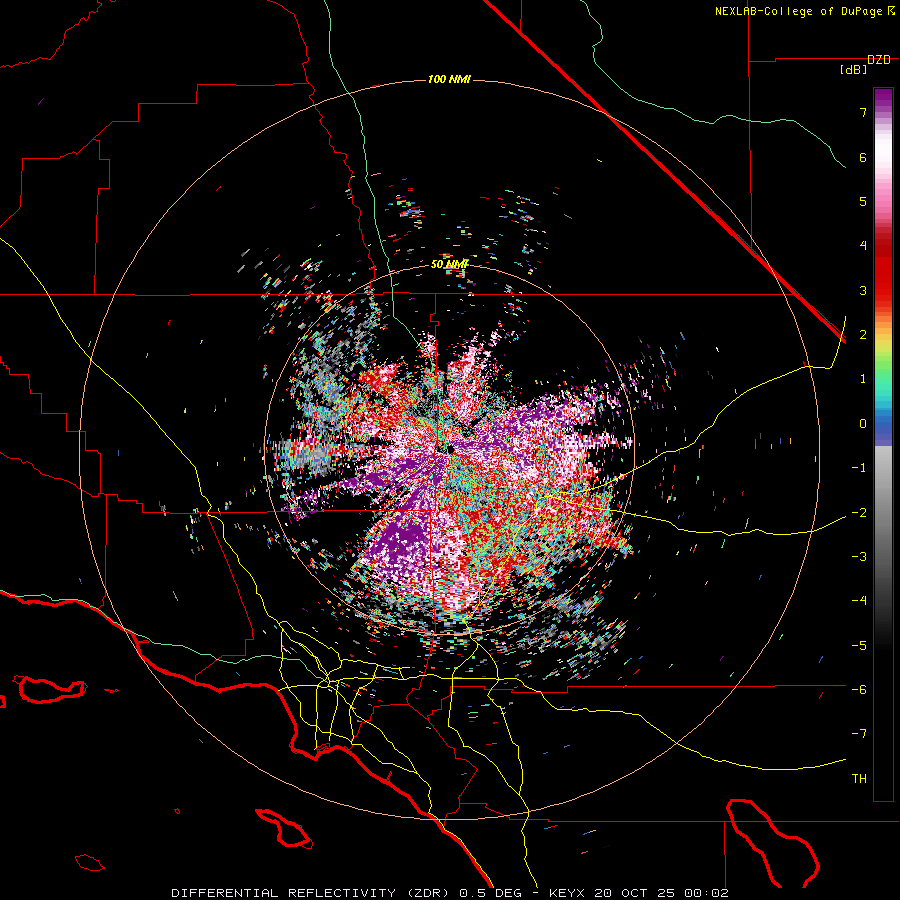Viewport: 900px width, 900px height.
Task: Click the -4 value on color scale
Action: click(859, 601)
